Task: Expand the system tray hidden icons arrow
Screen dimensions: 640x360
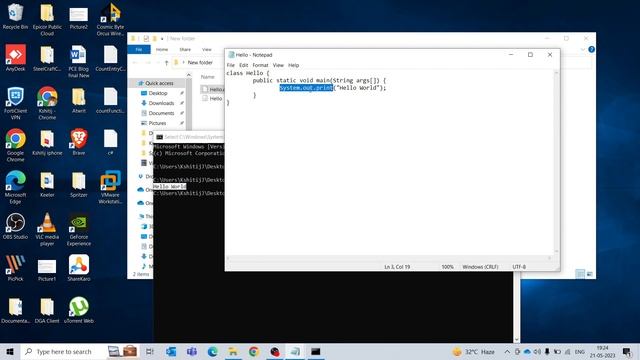Action: pos(507,351)
